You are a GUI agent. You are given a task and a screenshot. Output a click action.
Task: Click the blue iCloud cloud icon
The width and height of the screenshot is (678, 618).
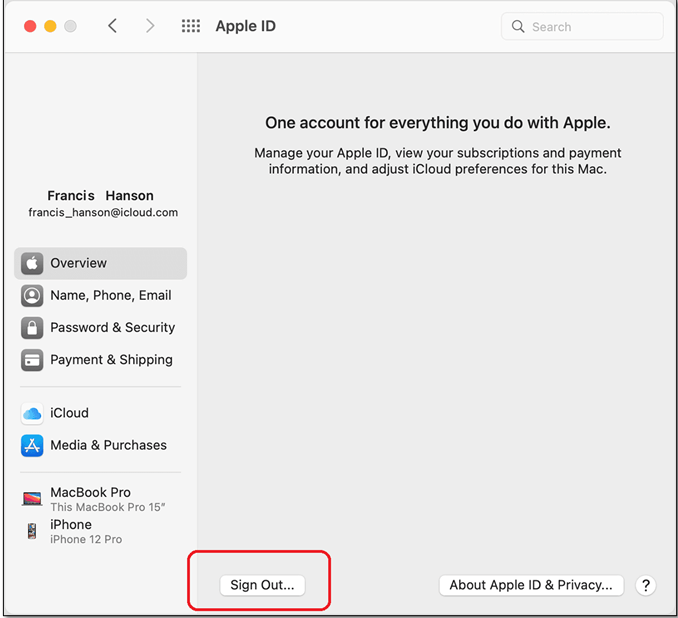click(32, 413)
